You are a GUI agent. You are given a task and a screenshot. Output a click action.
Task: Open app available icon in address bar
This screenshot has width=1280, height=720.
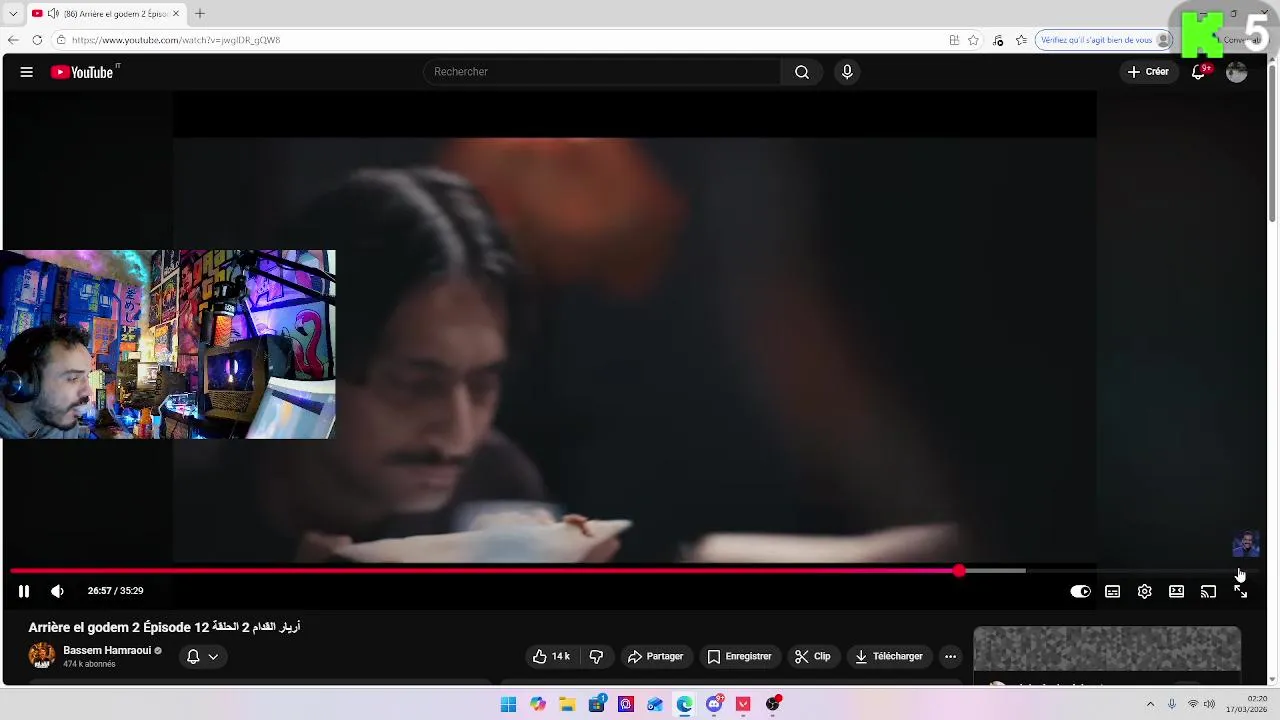point(954,40)
